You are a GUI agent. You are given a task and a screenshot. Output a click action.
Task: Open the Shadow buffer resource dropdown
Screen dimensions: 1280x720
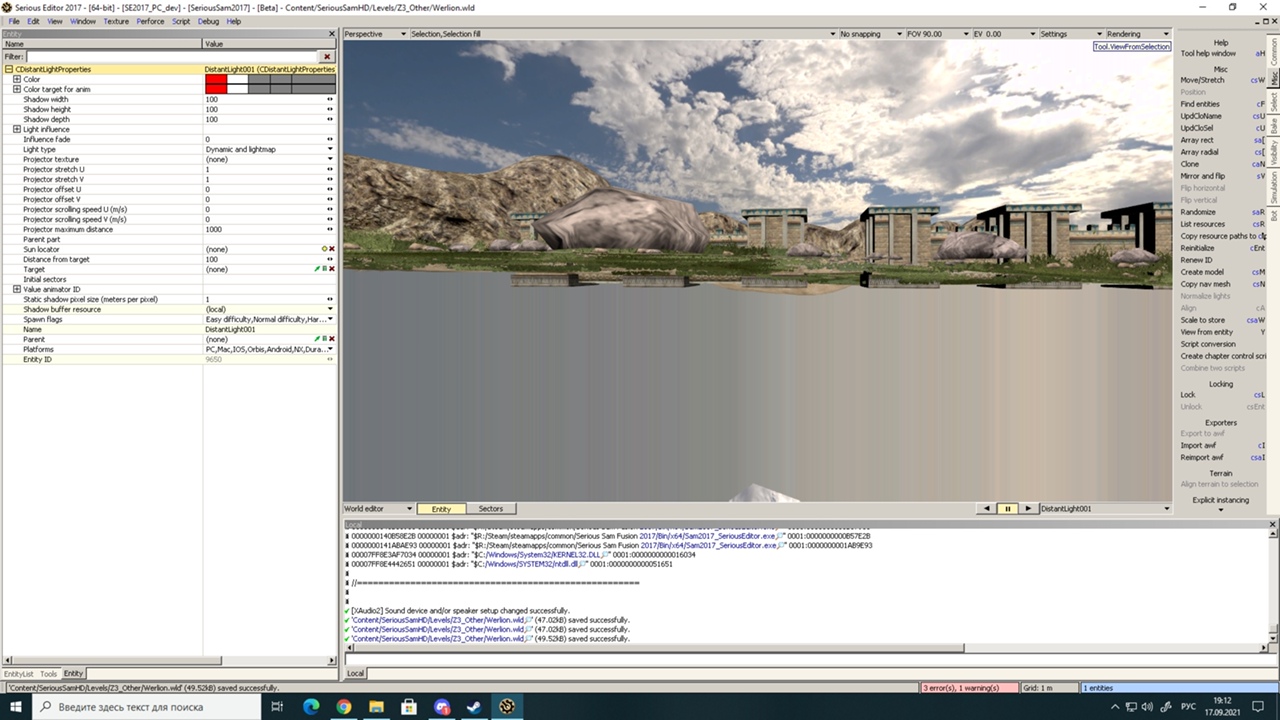coord(330,309)
